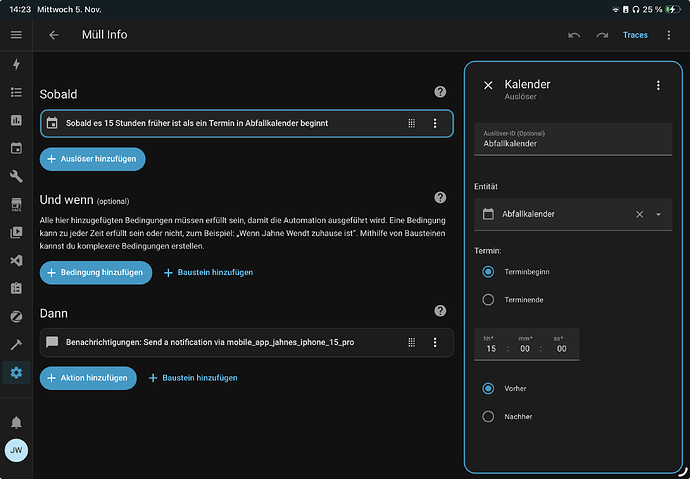This screenshot has width=690, height=479.
Task: Open top-right automation overflow menu
Action: point(669,35)
